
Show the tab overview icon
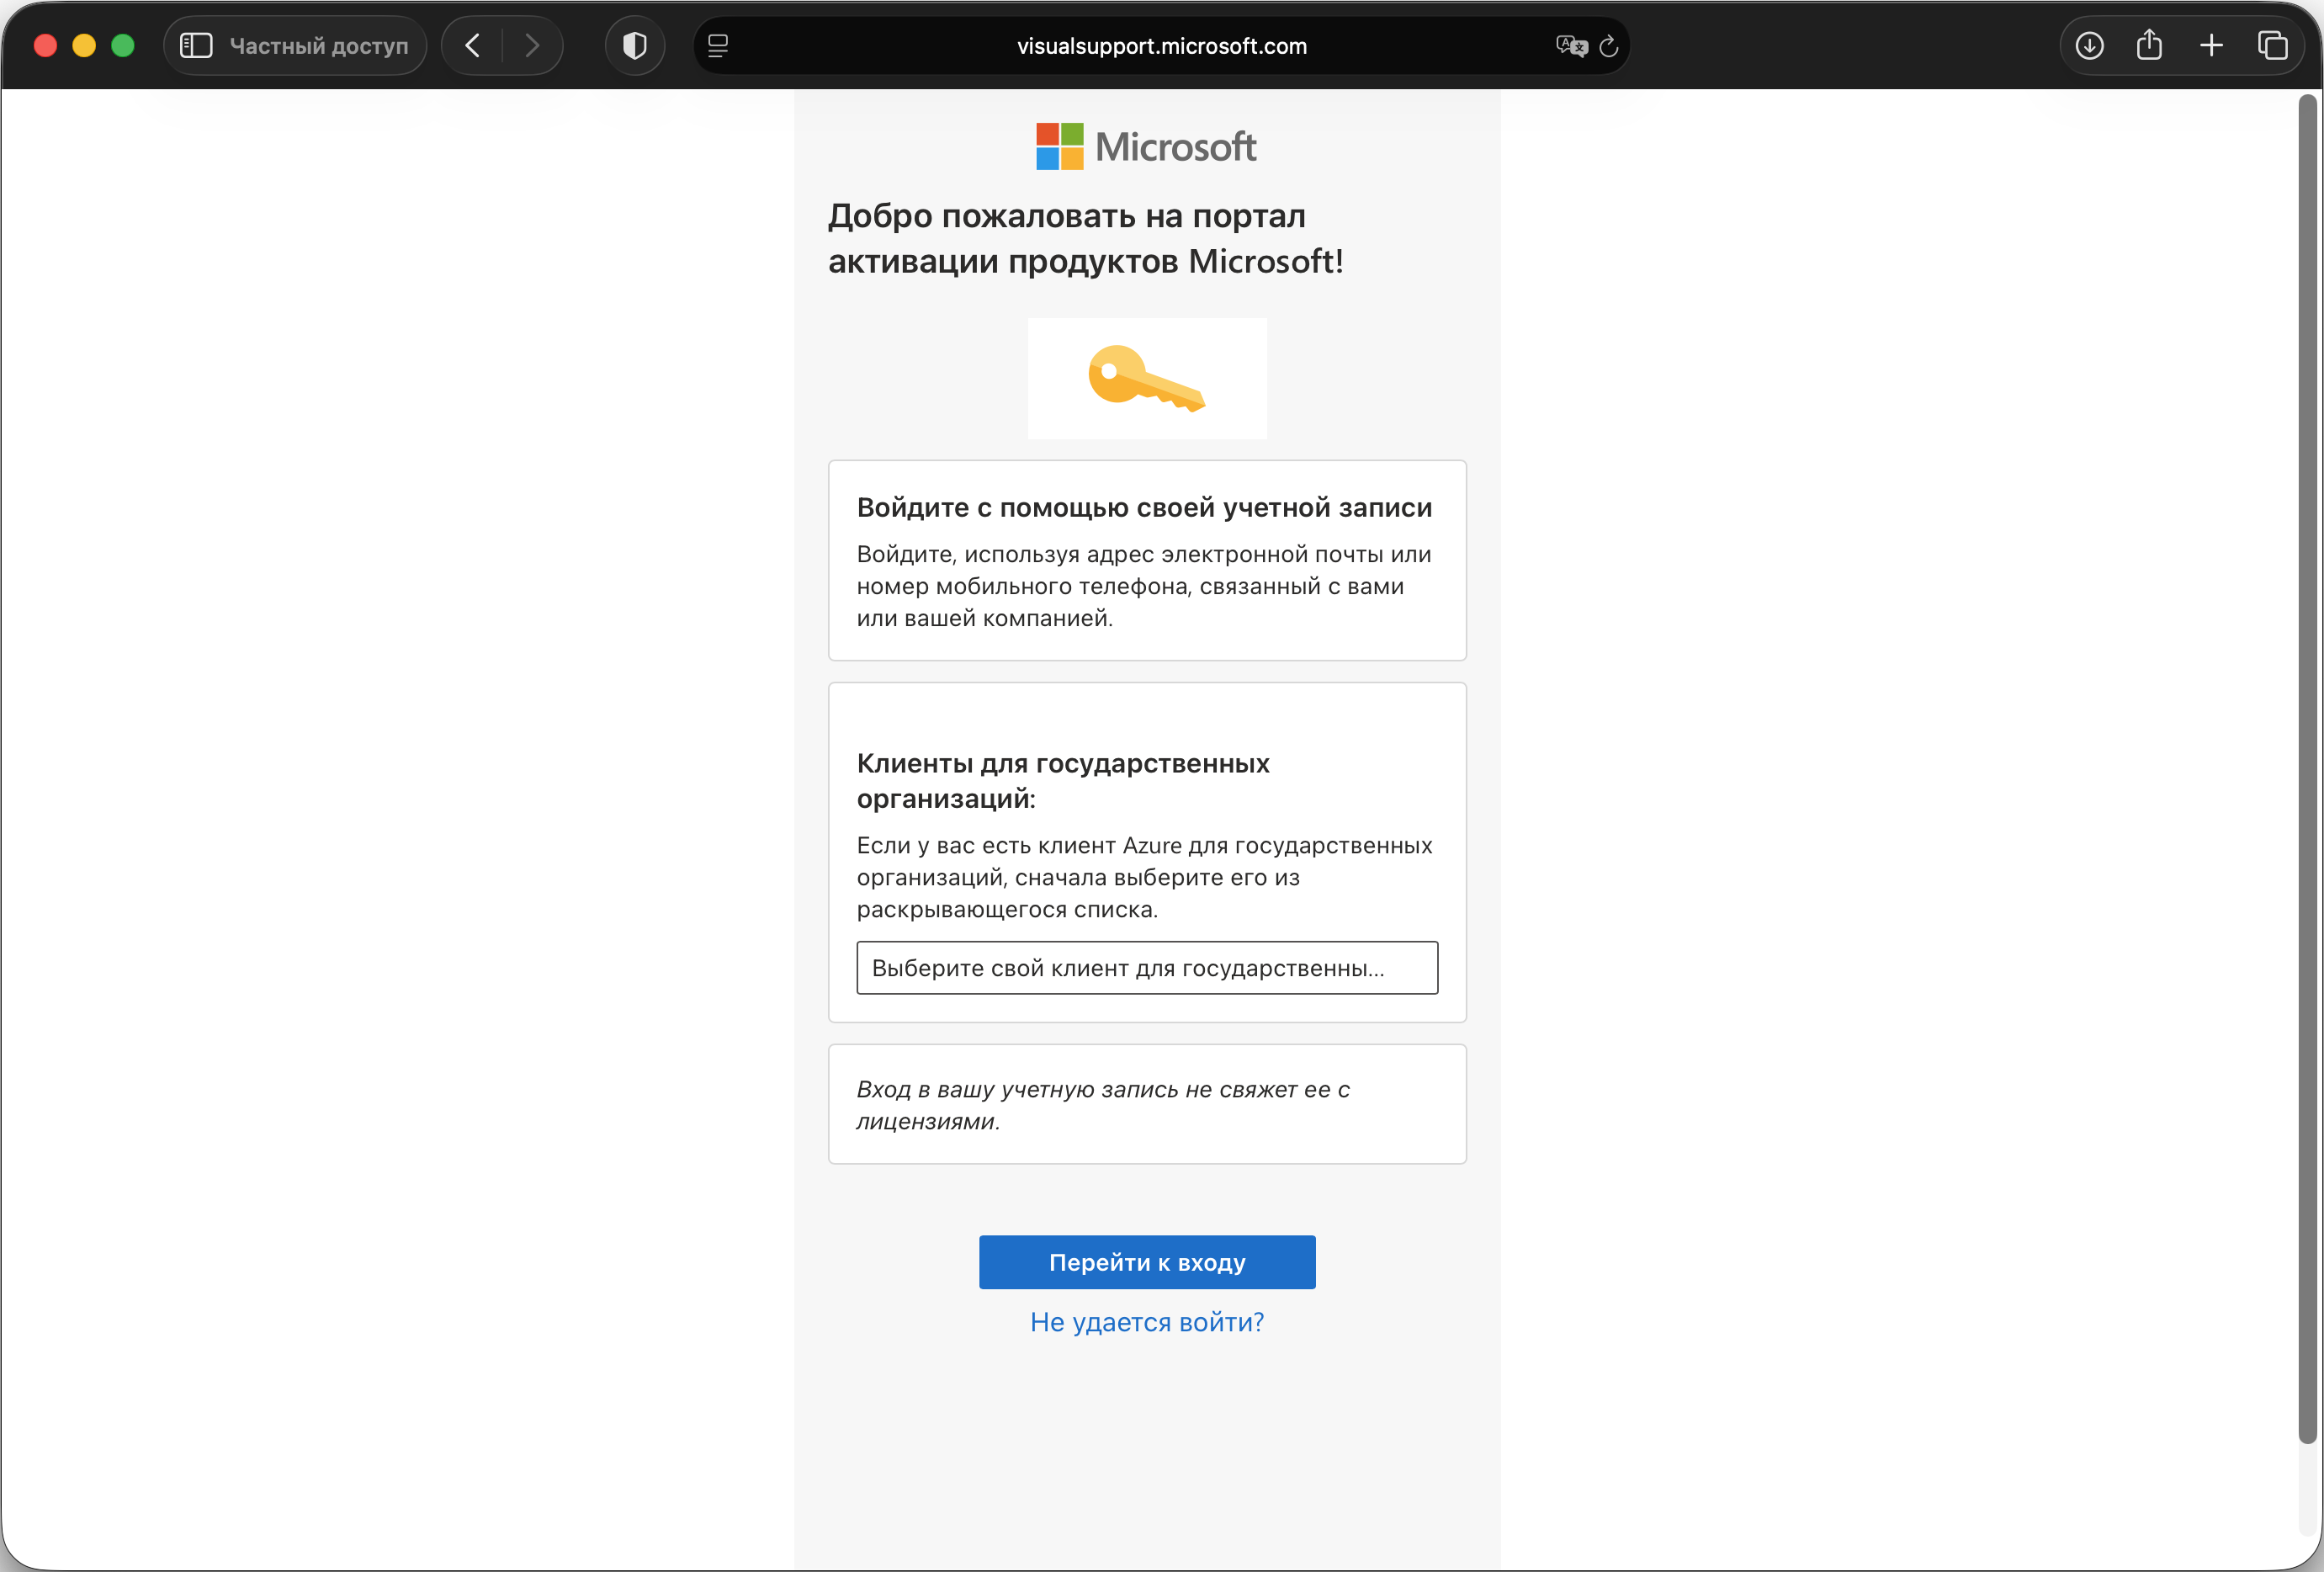coord(2272,46)
